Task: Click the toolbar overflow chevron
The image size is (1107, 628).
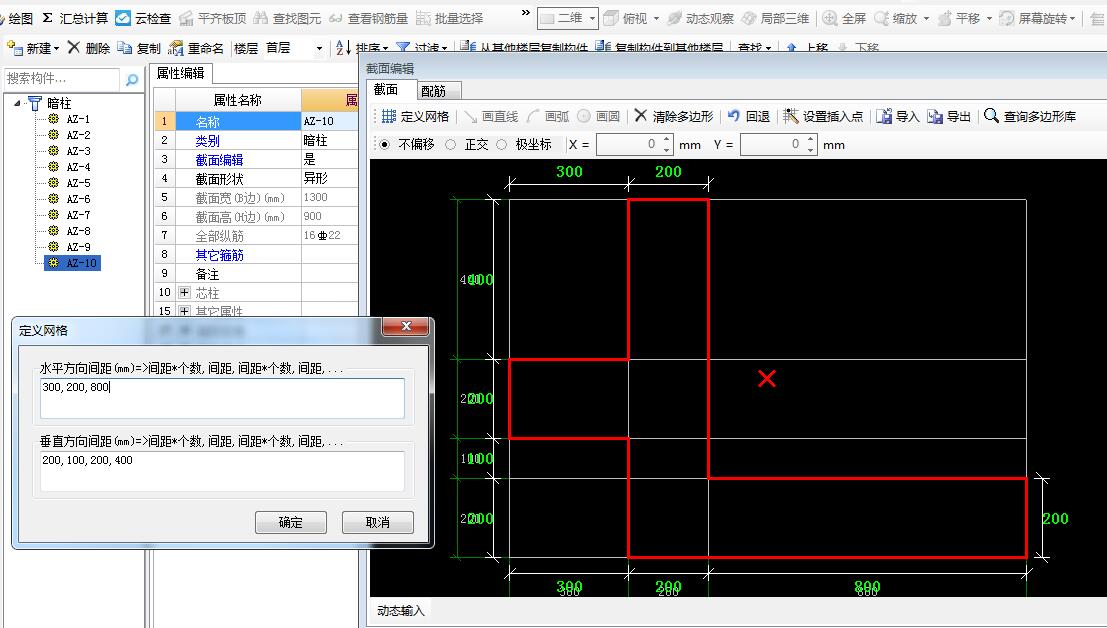Action: [525, 13]
